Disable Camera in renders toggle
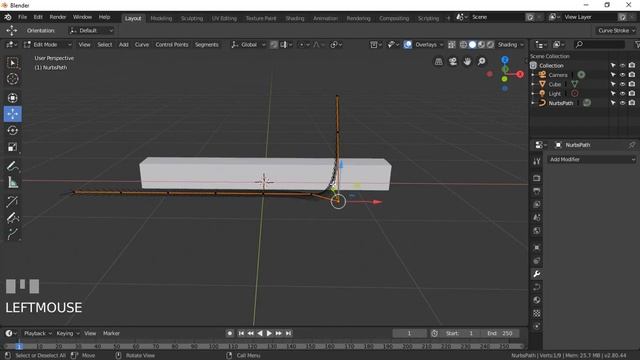This screenshot has height=360, width=640. click(x=632, y=75)
